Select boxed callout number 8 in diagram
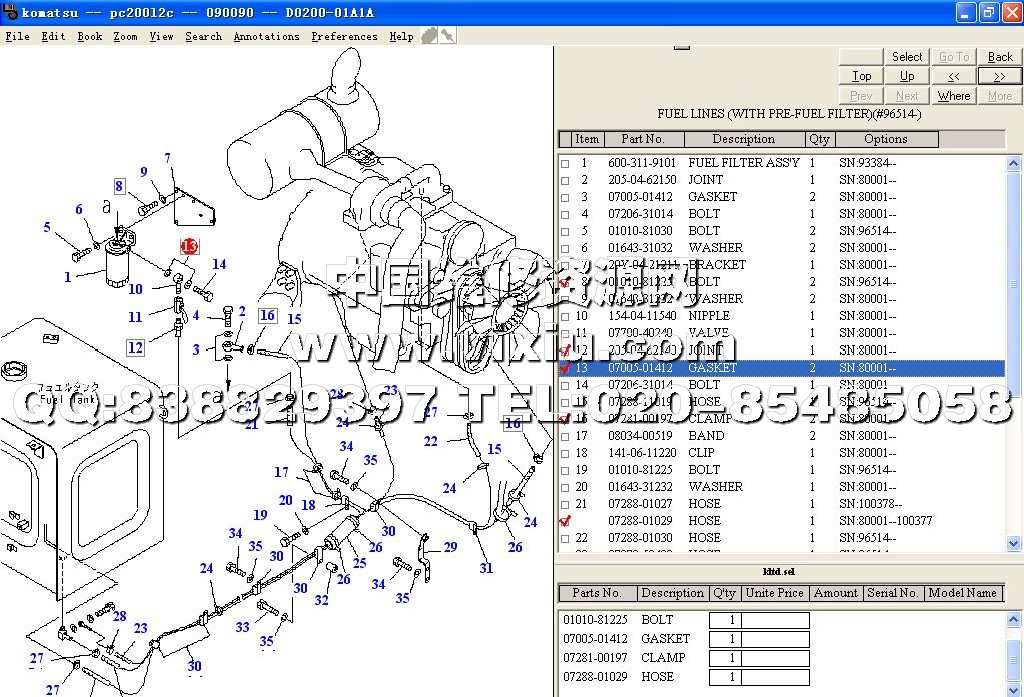1024x697 pixels. tap(119, 186)
